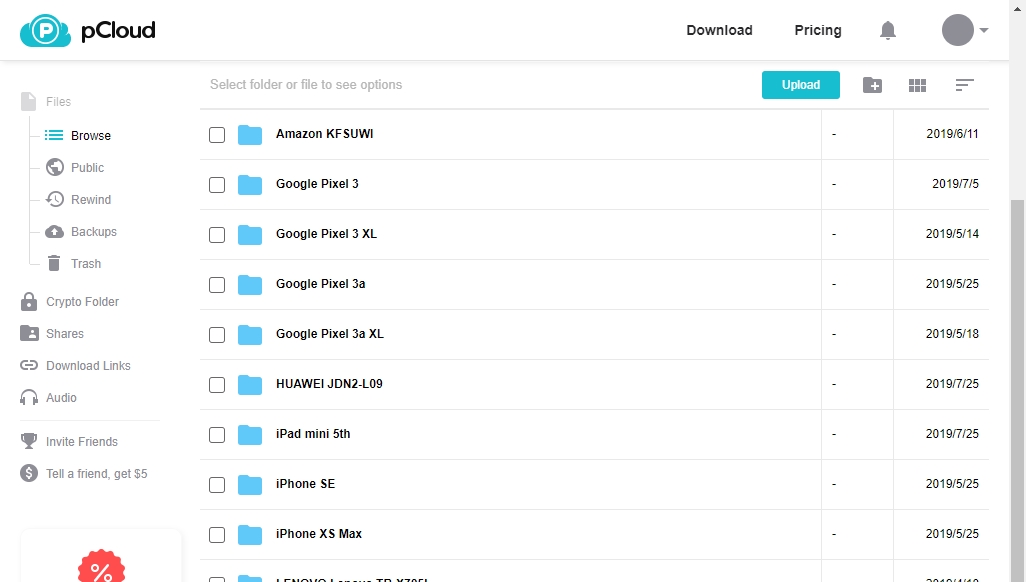Open Trash in the sidebar
The height and width of the screenshot is (582, 1026).
point(86,264)
